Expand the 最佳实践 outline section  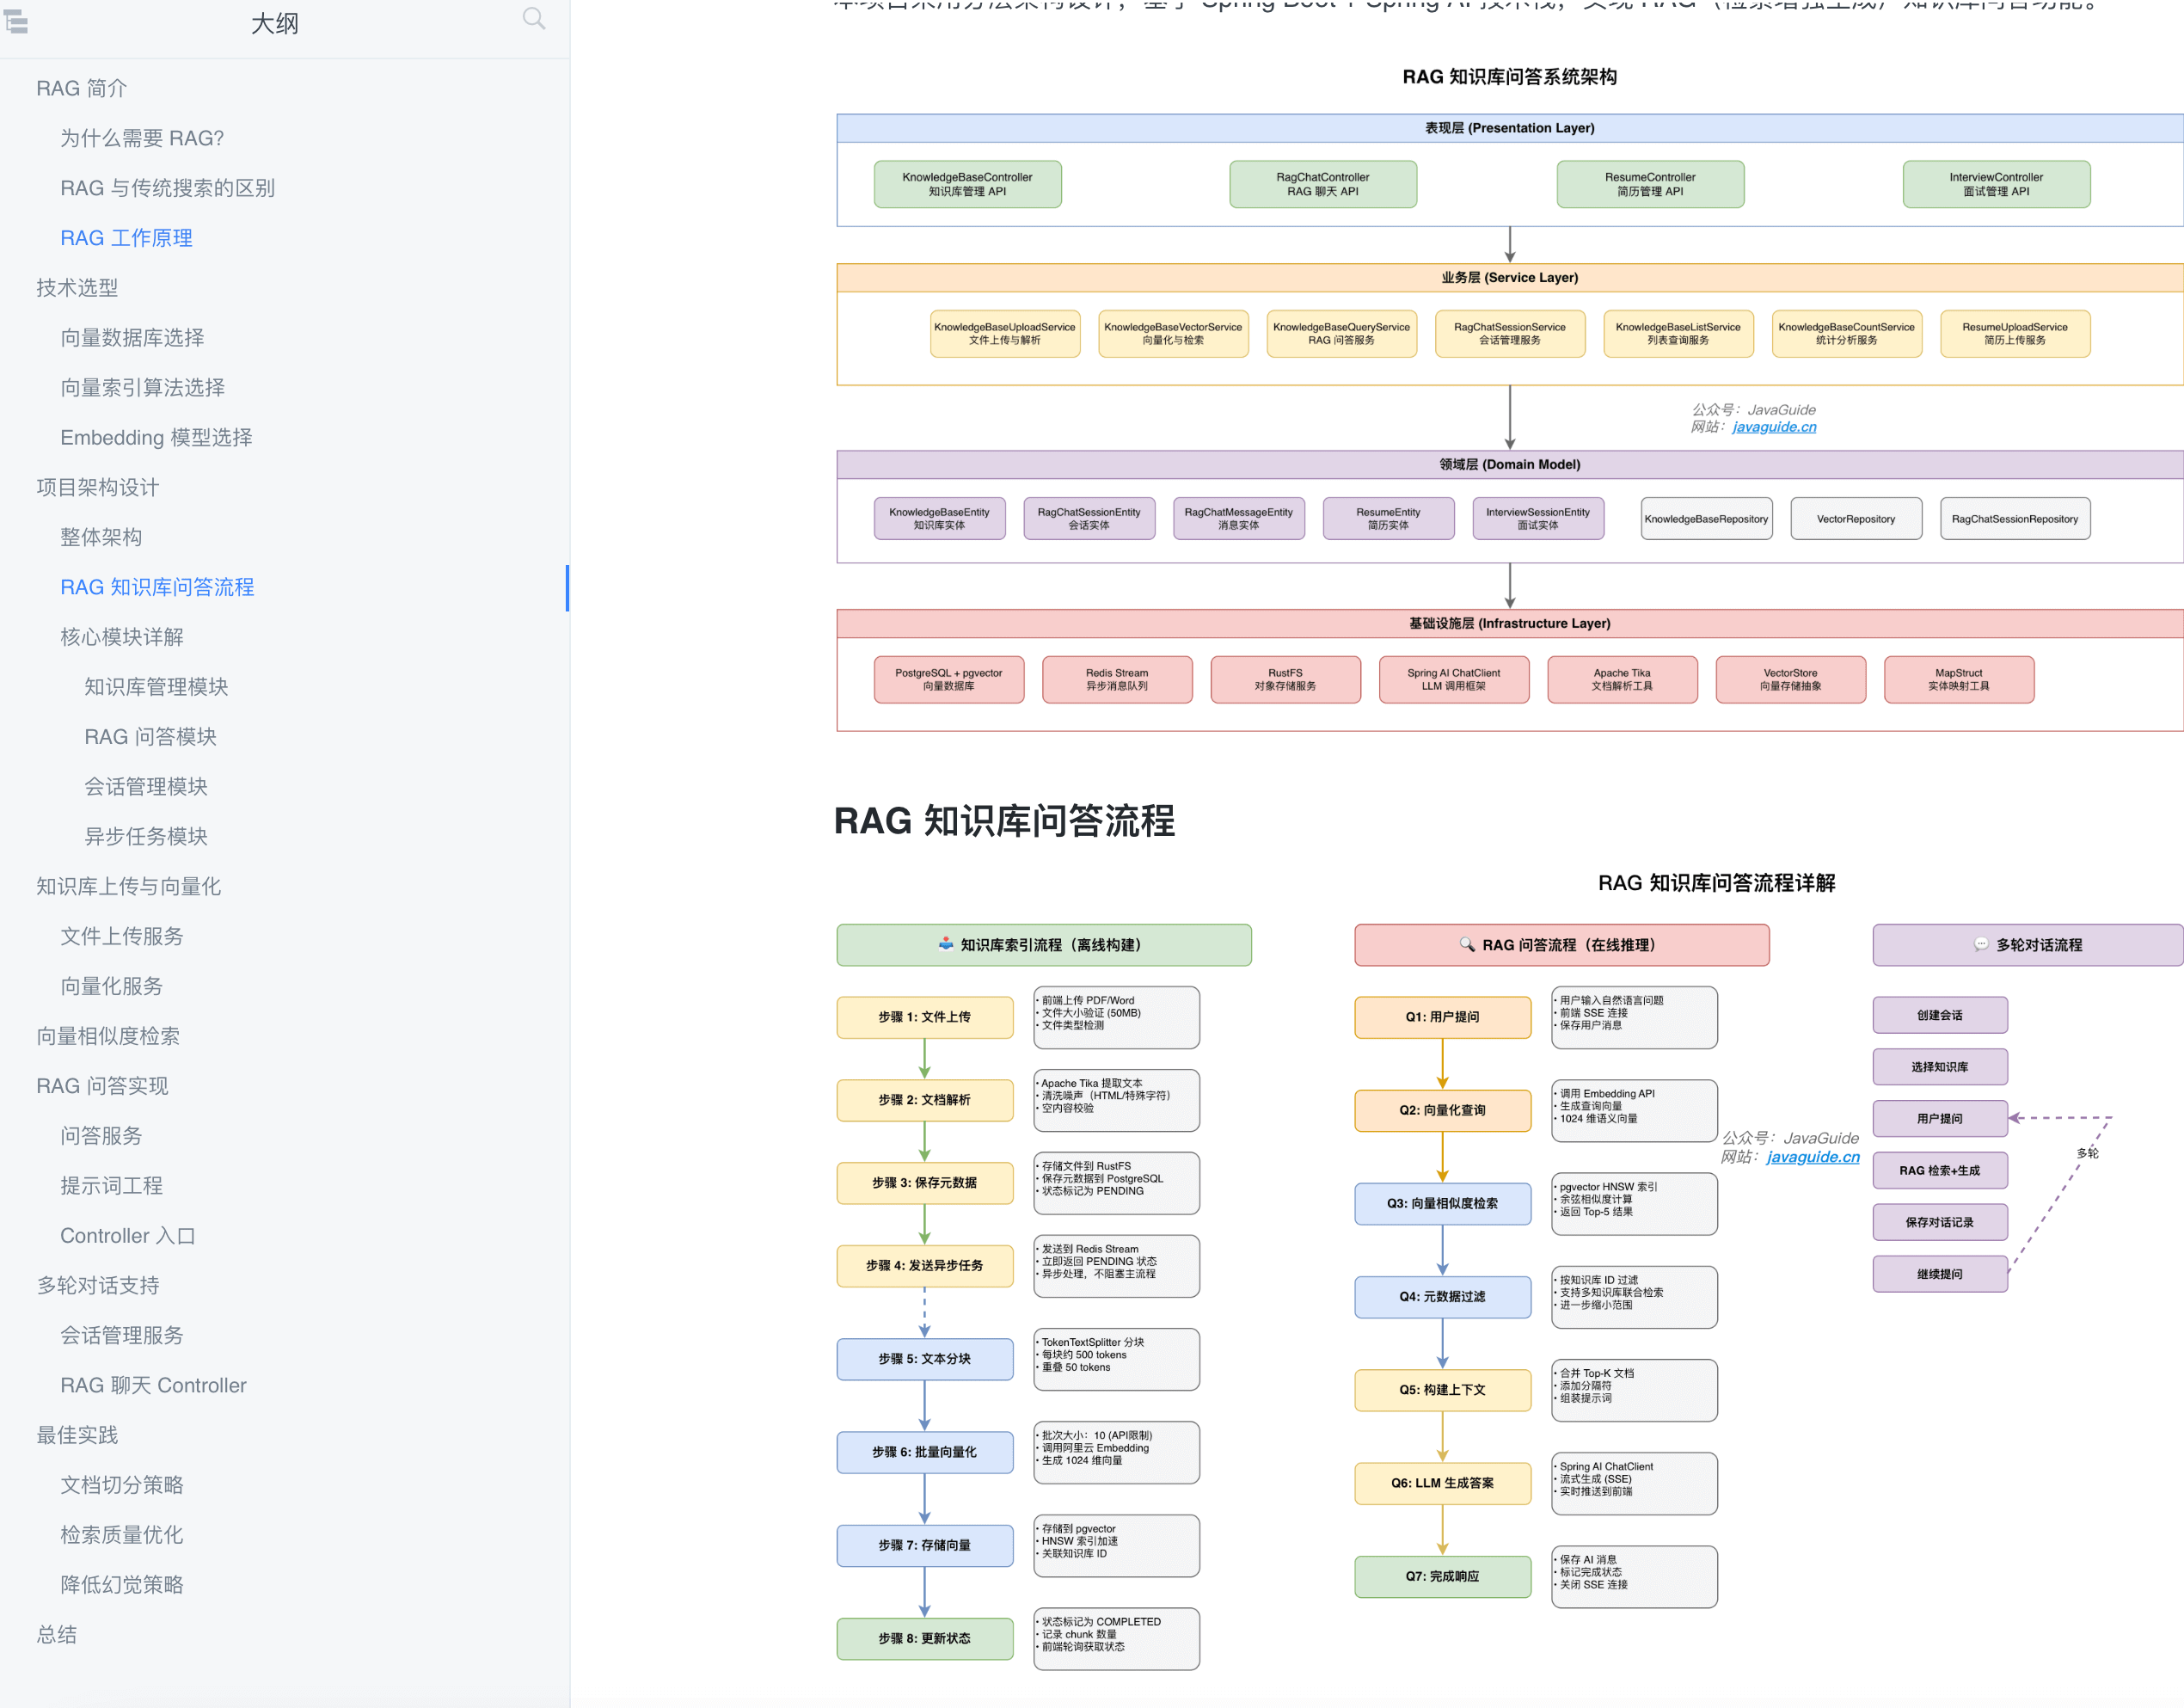pos(77,1434)
